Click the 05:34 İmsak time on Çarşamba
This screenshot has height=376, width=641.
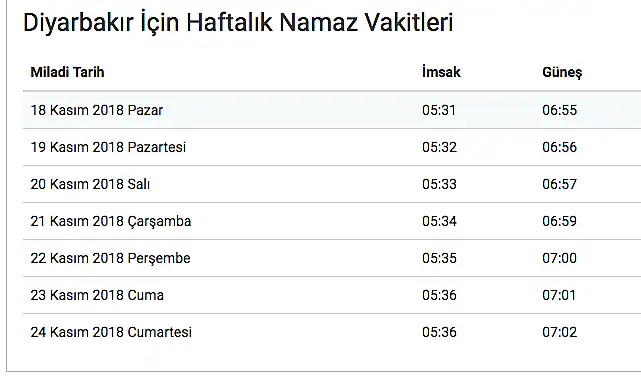[x=439, y=221]
